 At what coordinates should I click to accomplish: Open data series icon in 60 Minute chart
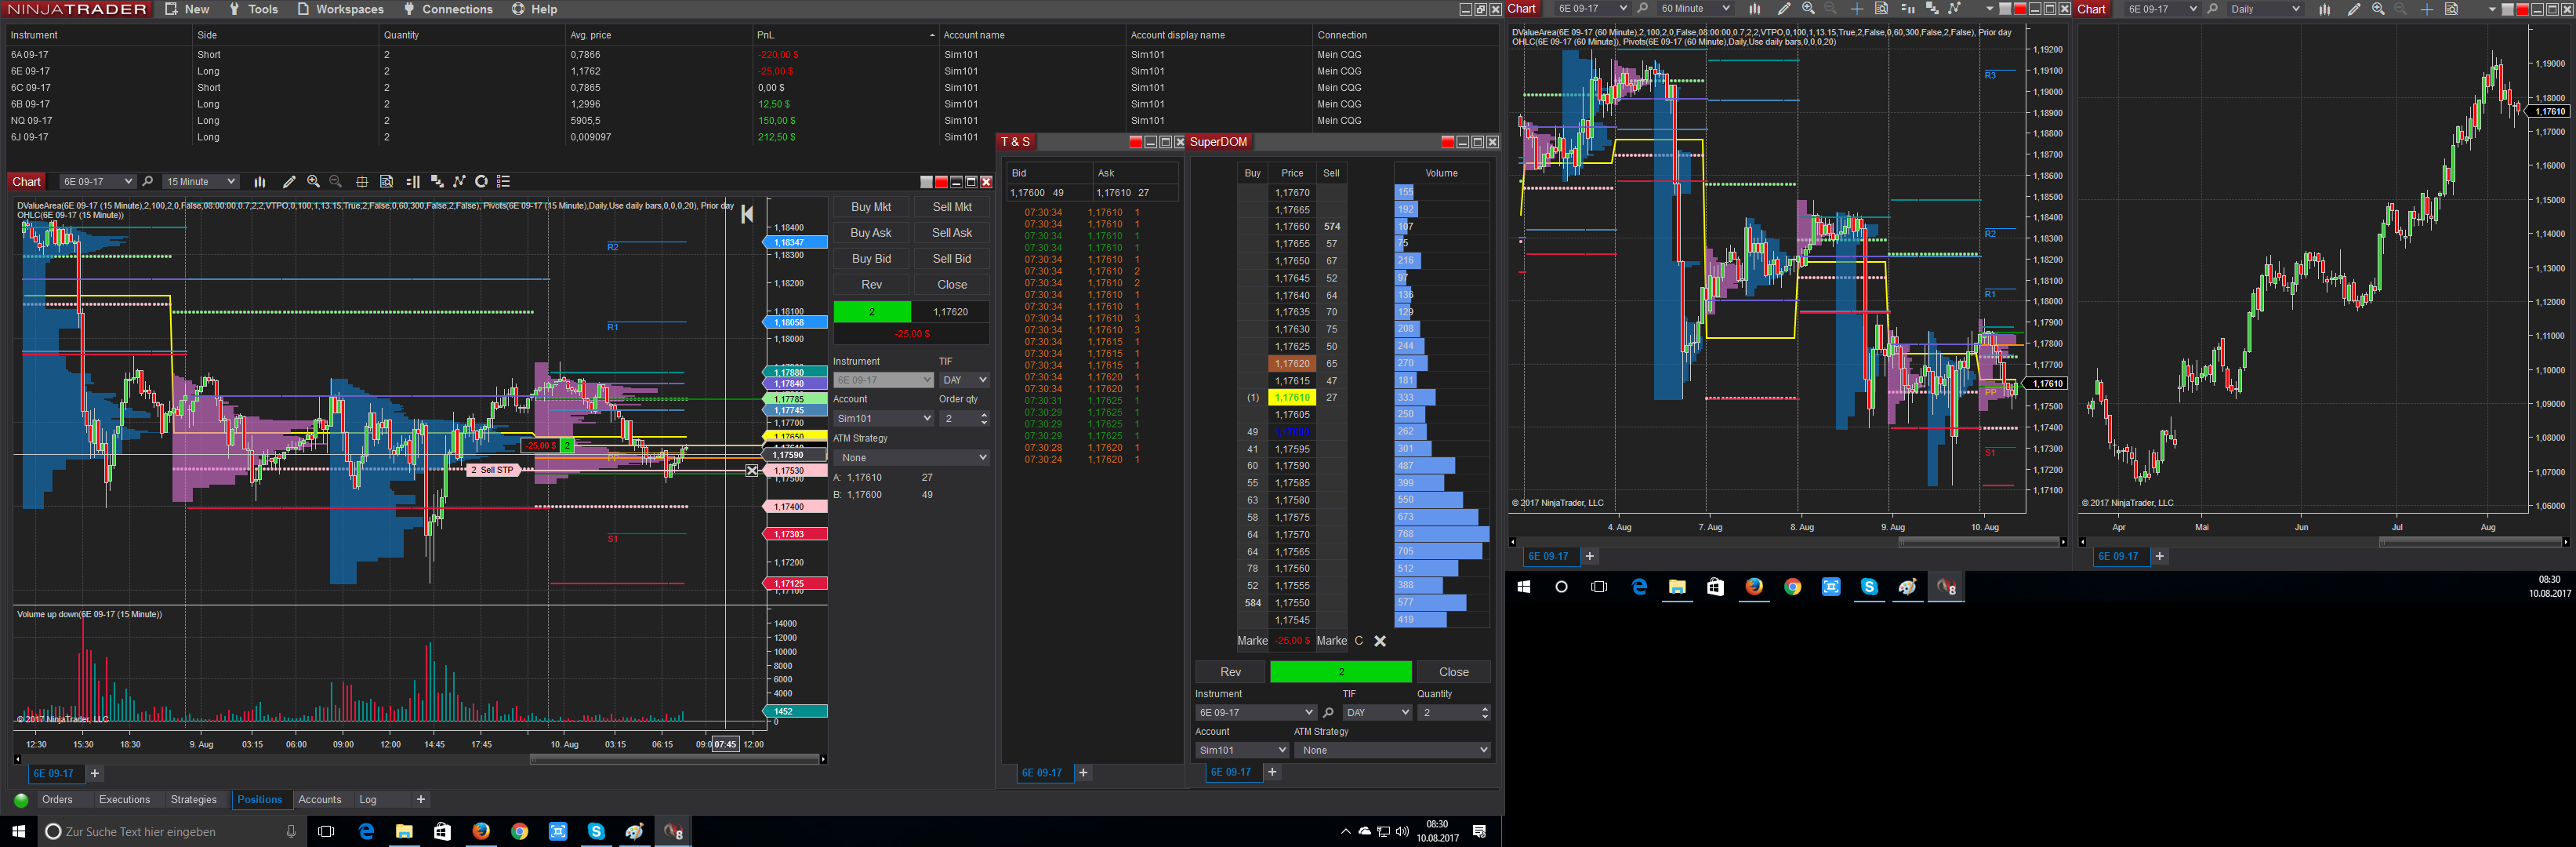[x=1931, y=9]
